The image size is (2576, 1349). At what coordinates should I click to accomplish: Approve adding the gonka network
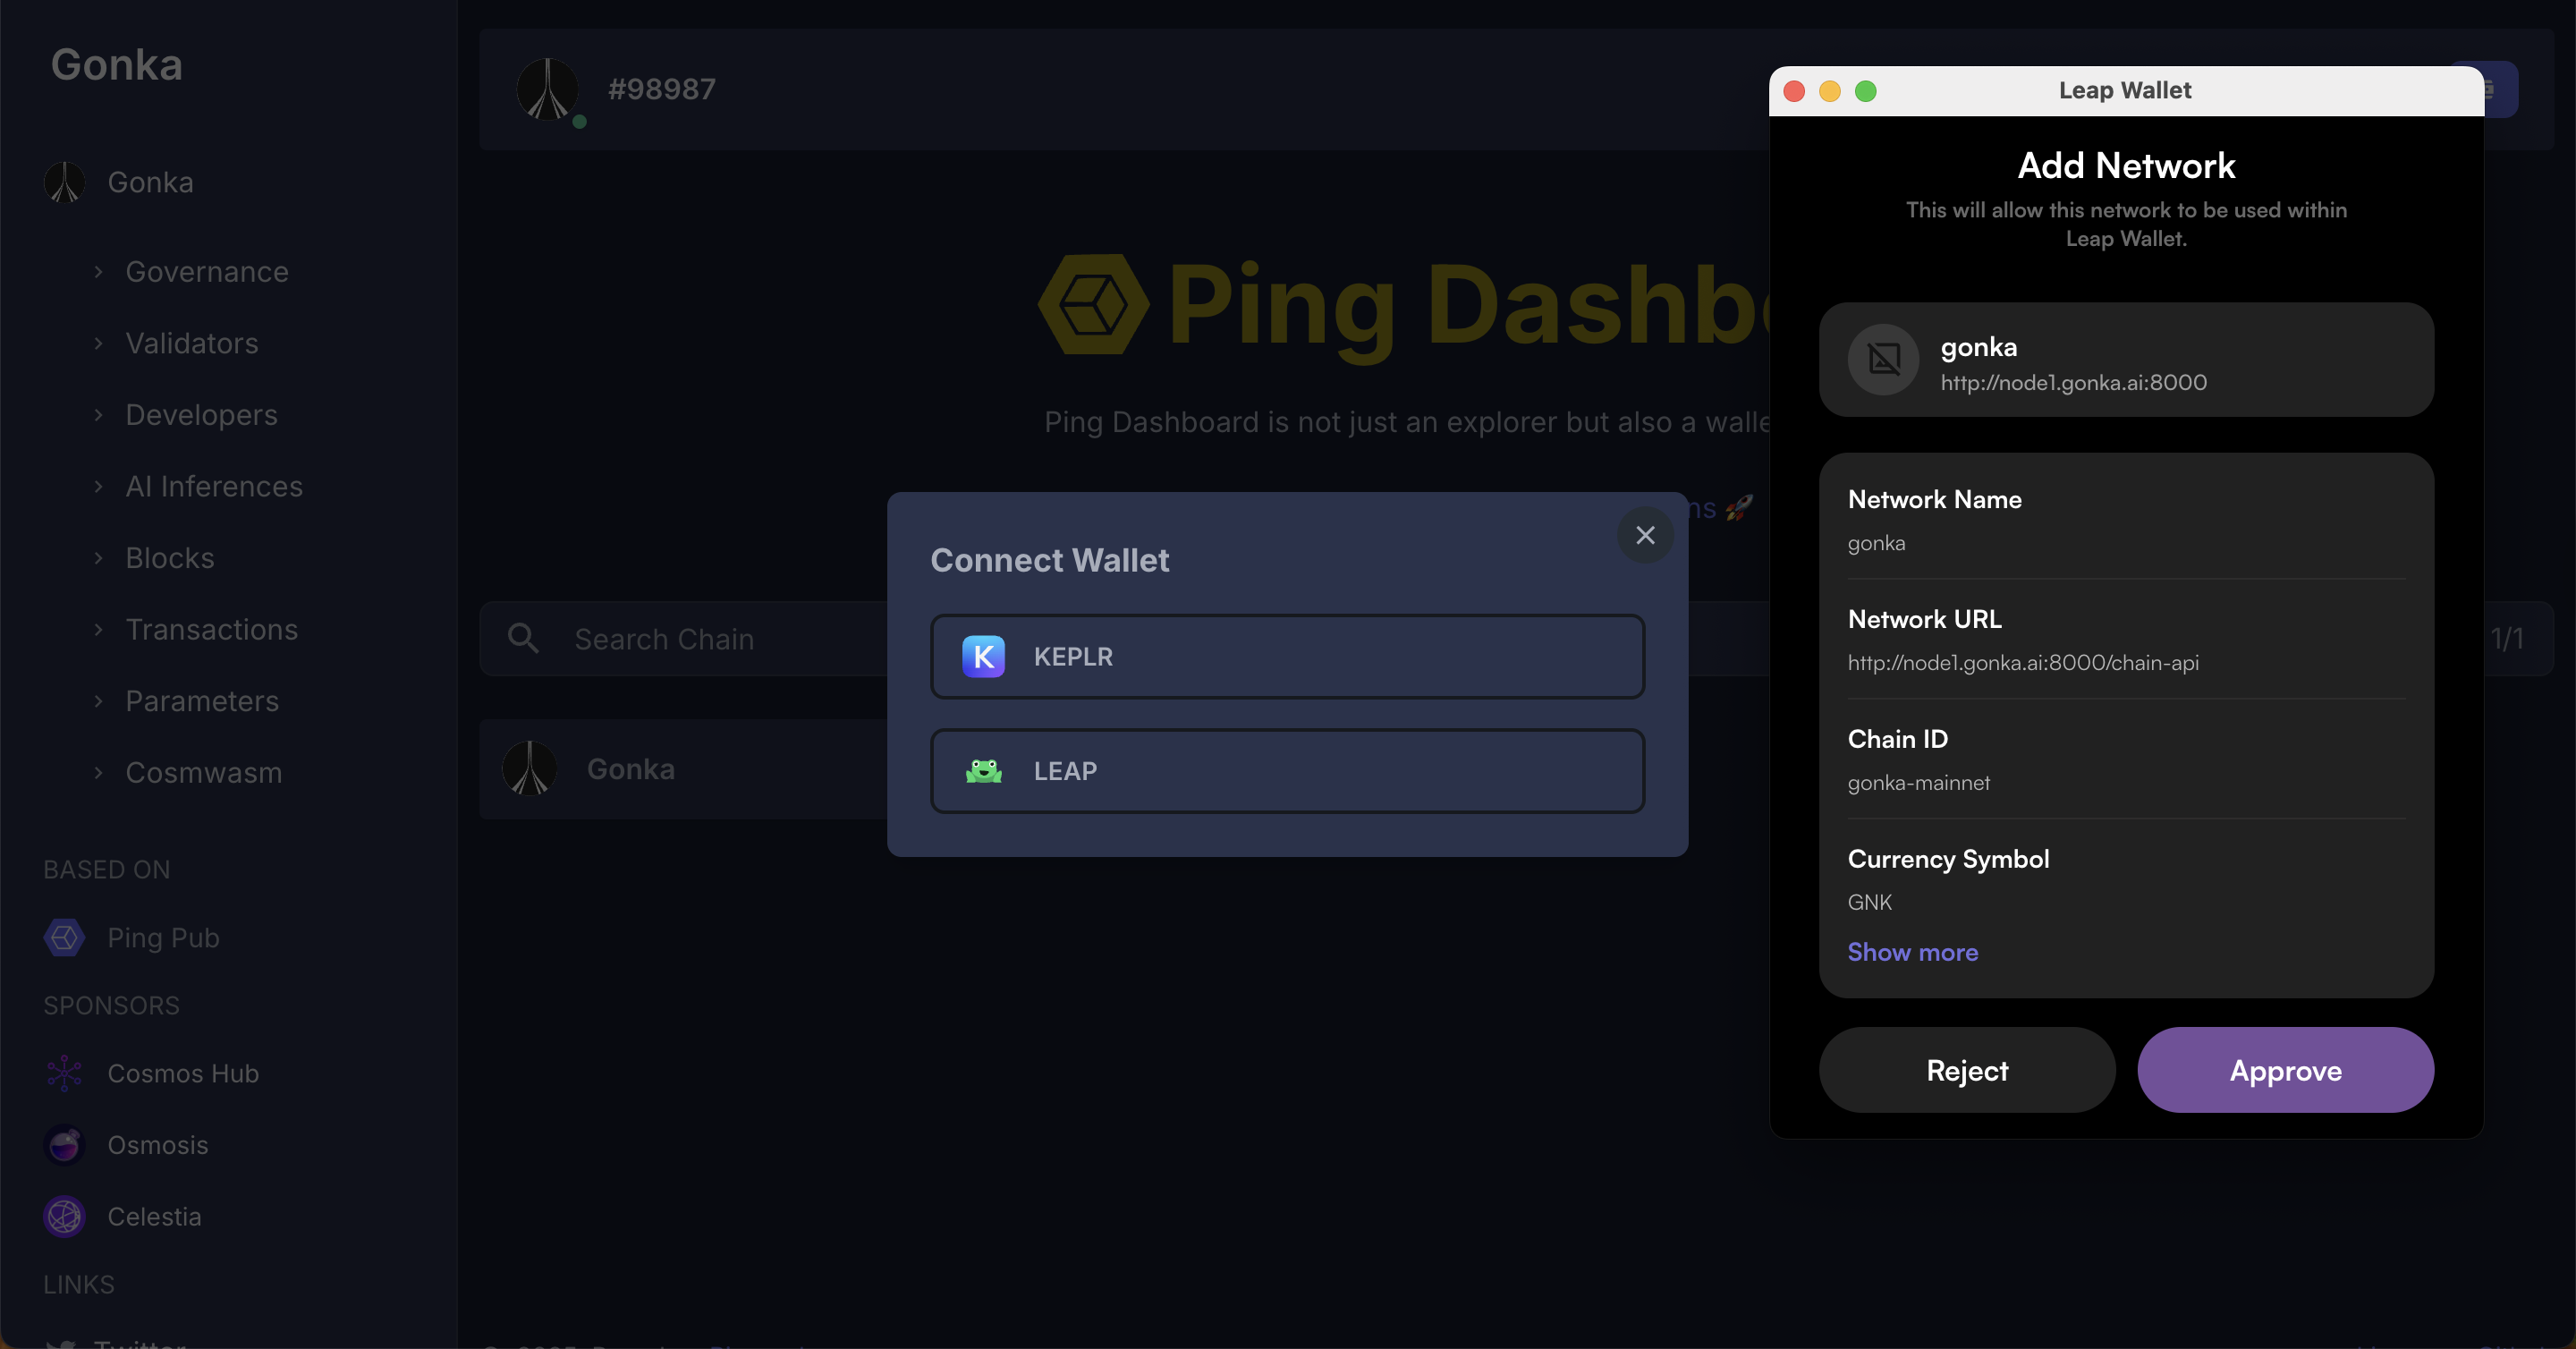(x=2285, y=1070)
